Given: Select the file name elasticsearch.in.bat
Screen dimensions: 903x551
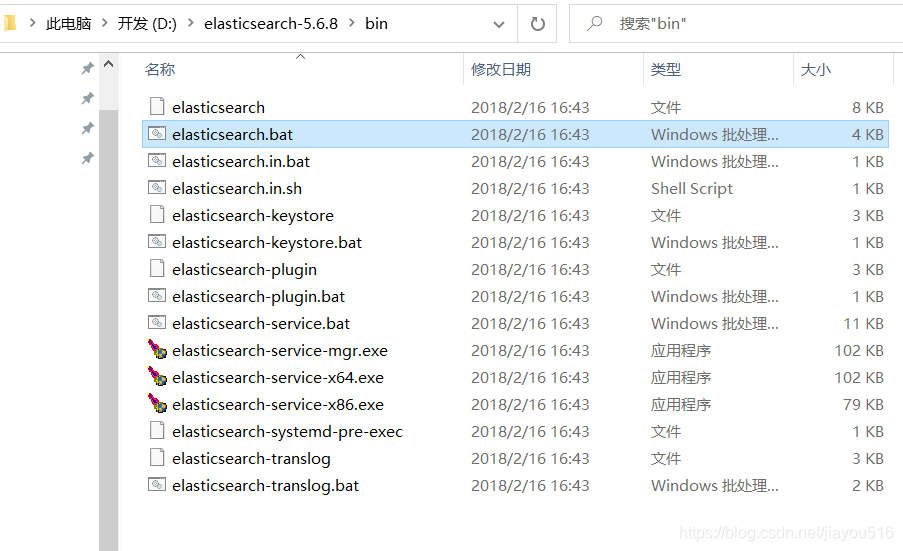Looking at the screenshot, I should tap(241, 161).
